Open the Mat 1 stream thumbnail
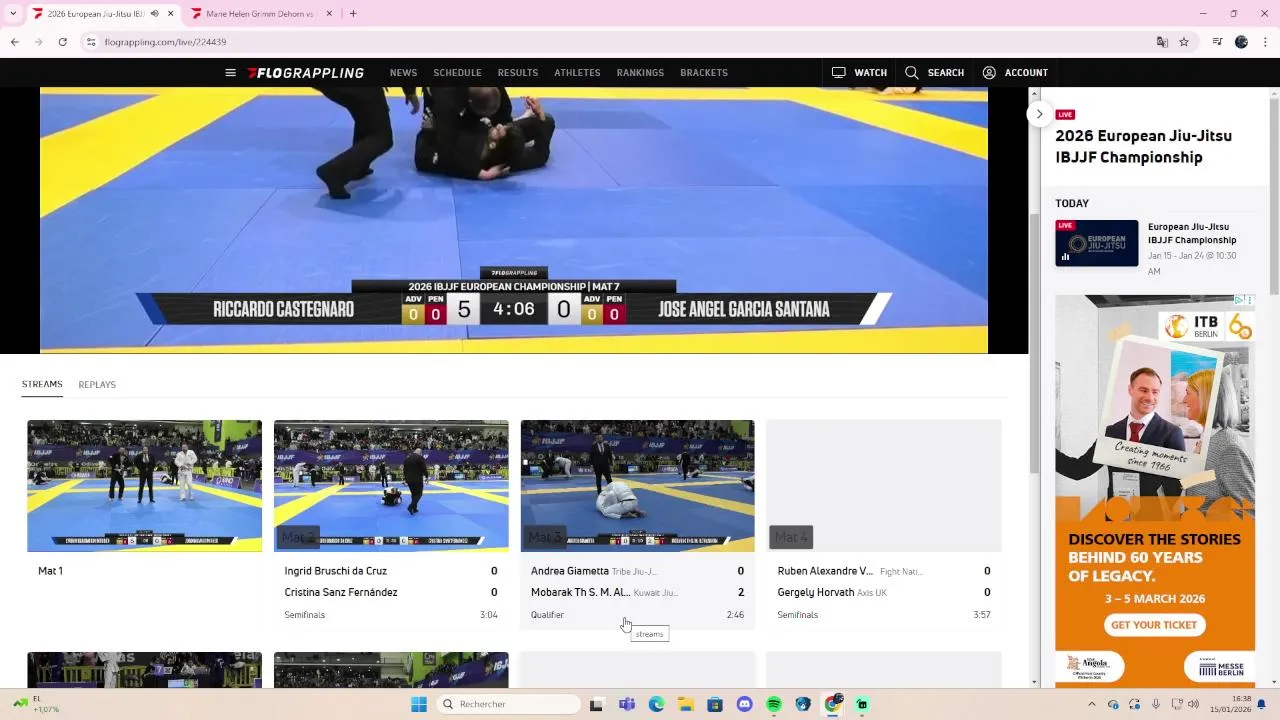 pos(144,486)
